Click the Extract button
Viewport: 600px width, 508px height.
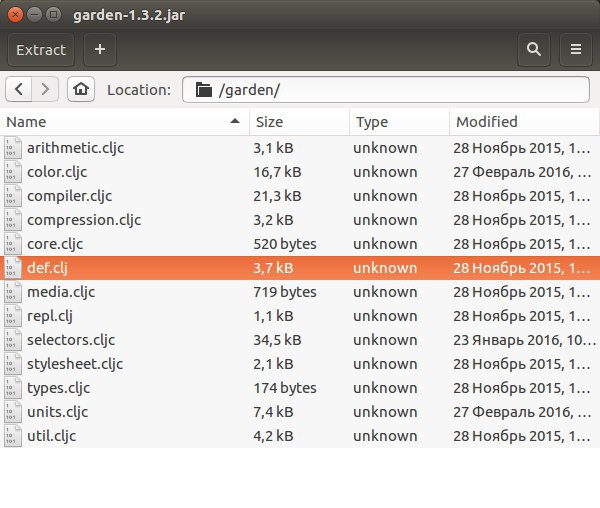41,50
